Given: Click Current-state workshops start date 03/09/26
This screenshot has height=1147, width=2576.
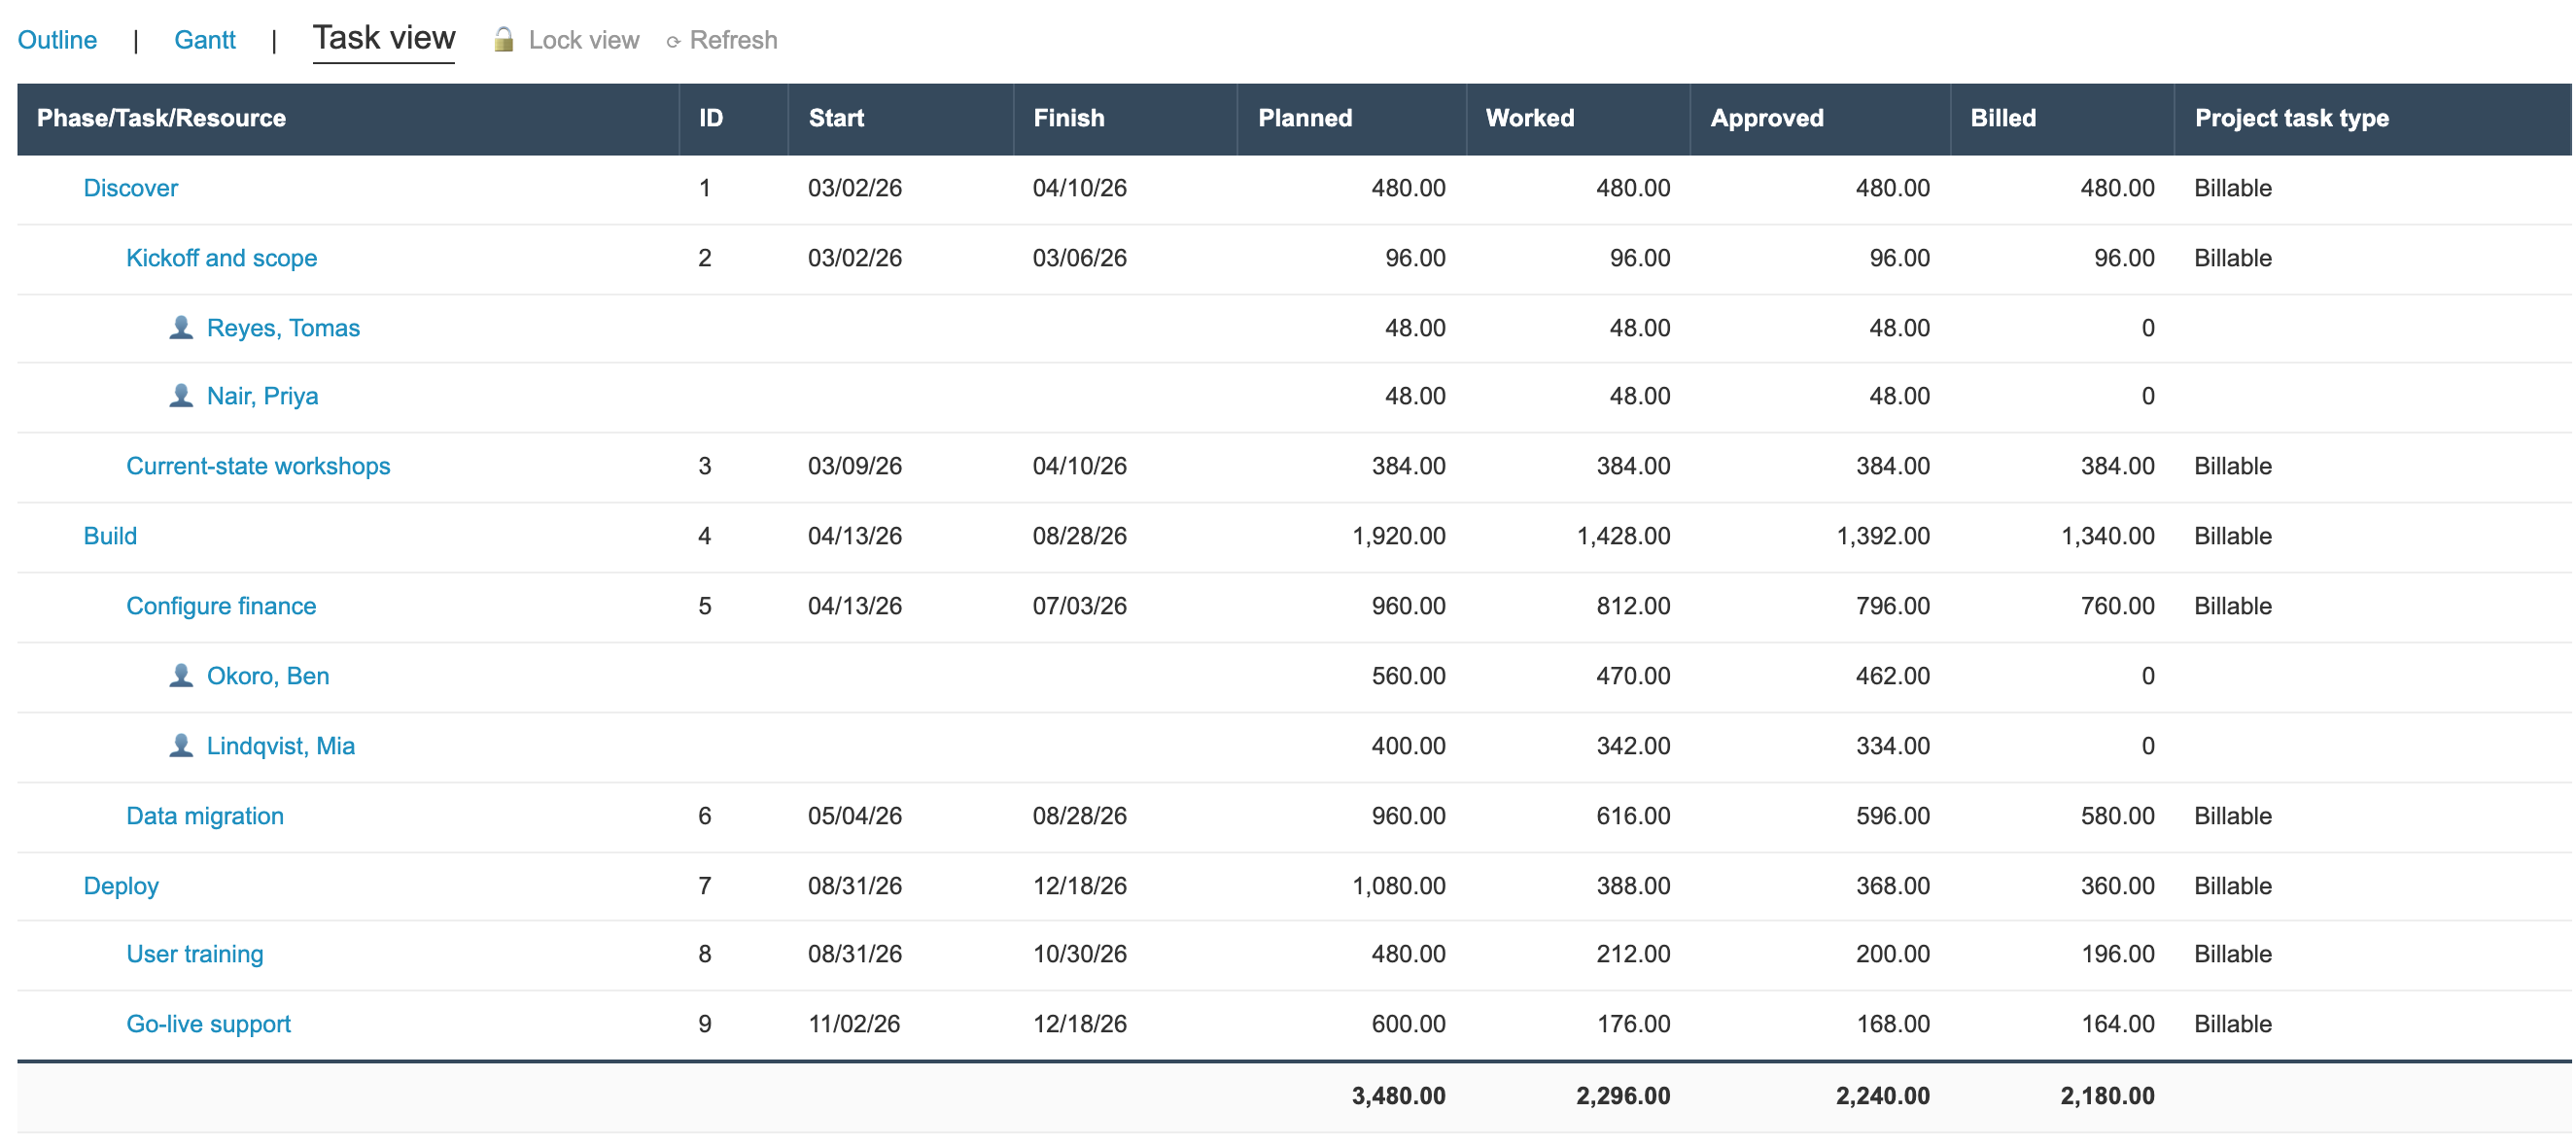Looking at the screenshot, I should point(855,466).
